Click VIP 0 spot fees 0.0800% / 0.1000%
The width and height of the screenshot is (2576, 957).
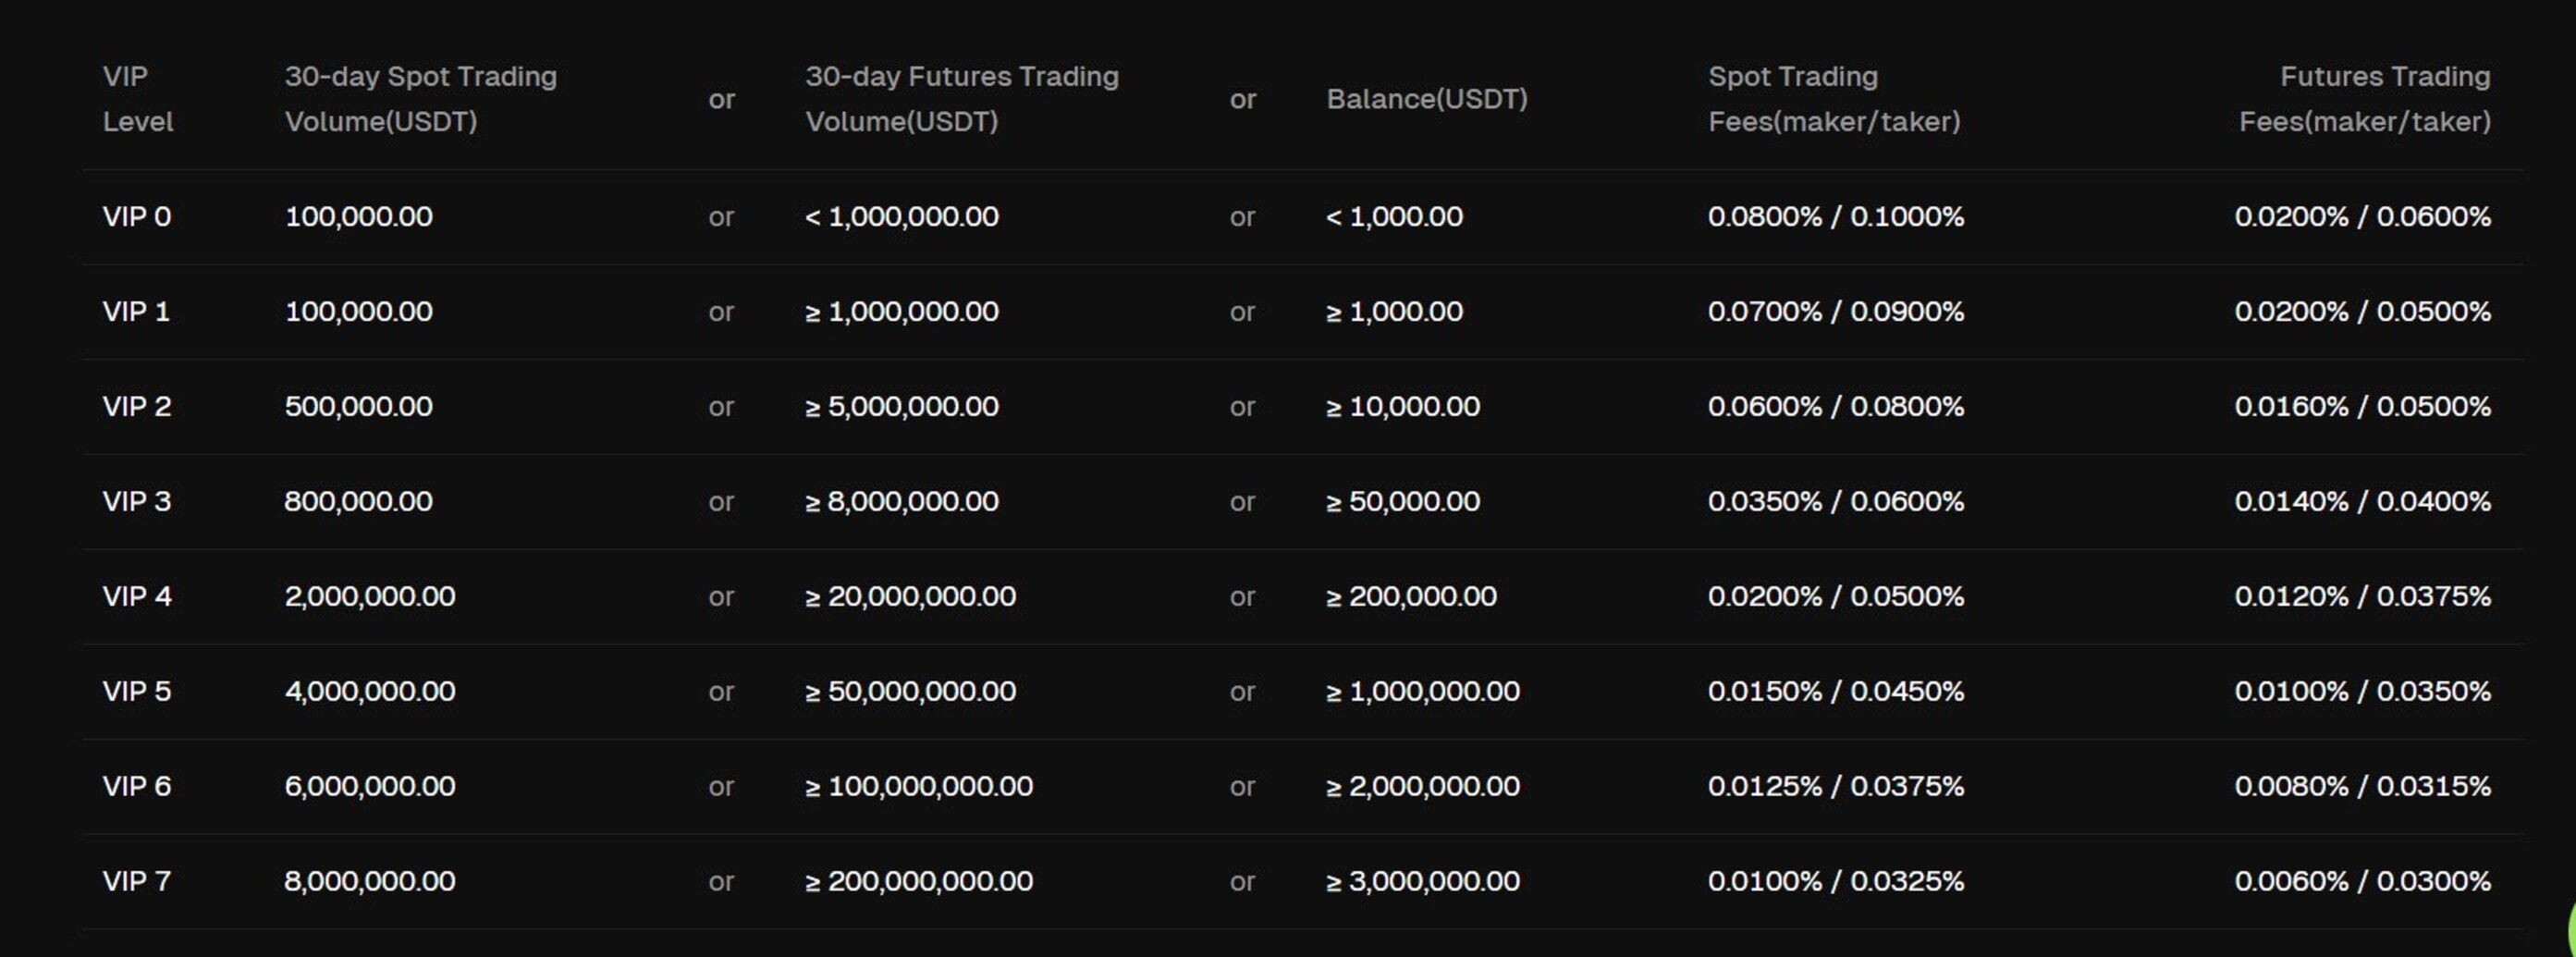point(1835,217)
